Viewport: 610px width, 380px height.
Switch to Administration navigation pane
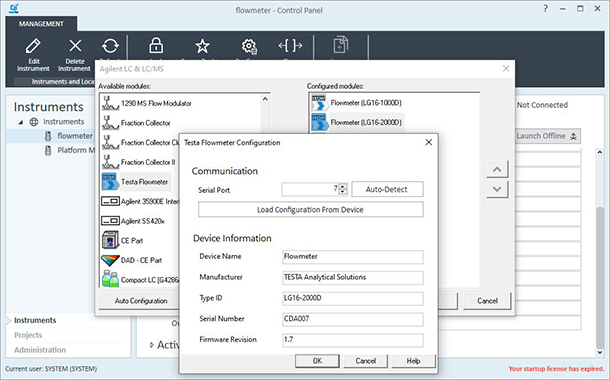[x=40, y=350]
